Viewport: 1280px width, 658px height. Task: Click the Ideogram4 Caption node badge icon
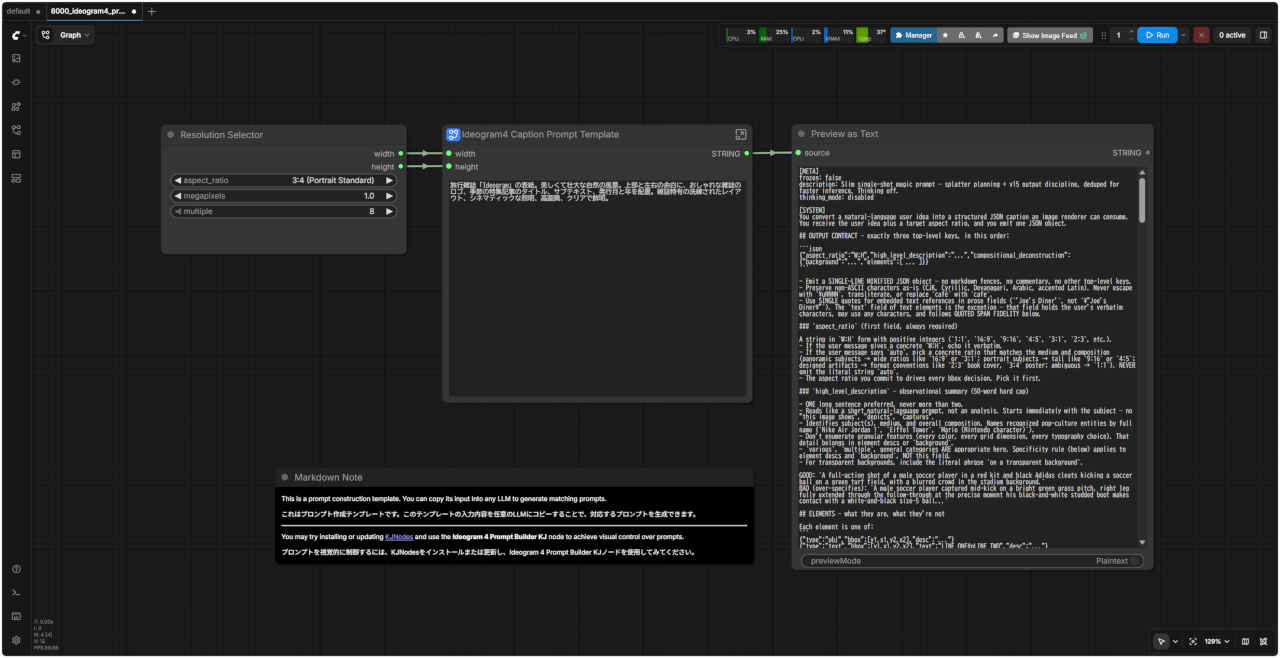tap(453, 134)
